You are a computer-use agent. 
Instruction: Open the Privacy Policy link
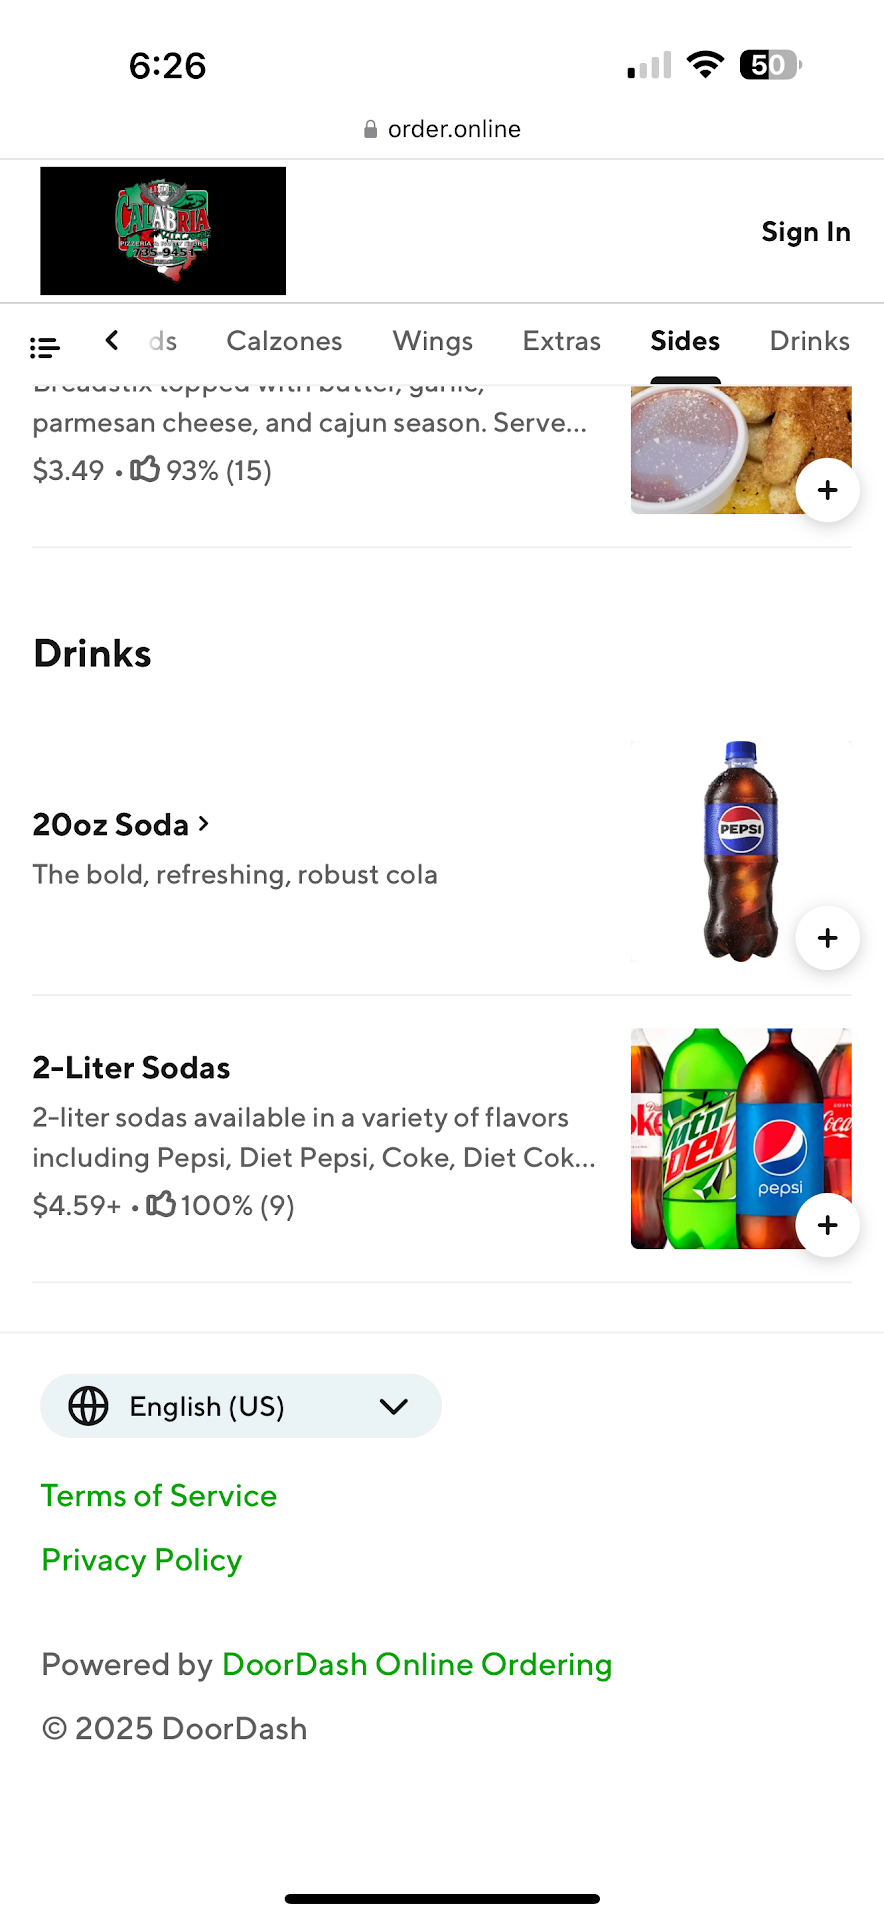[x=142, y=1560]
